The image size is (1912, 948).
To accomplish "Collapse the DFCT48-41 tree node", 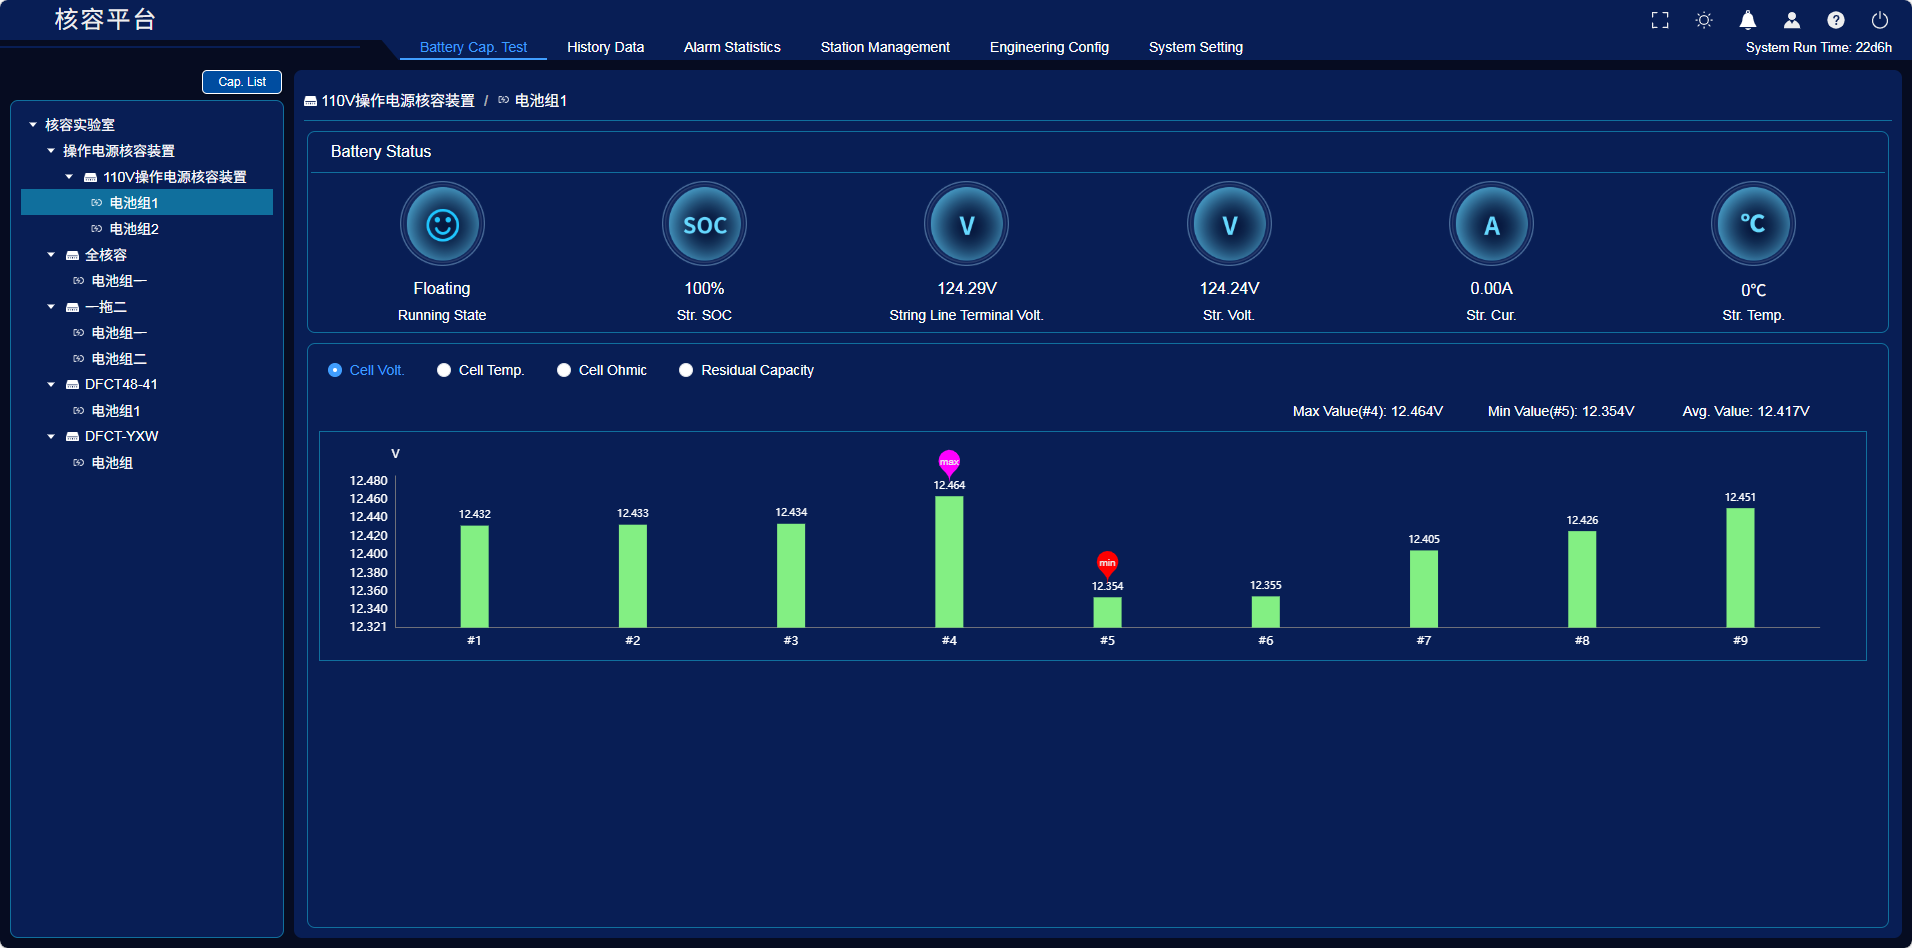I will 51,384.
